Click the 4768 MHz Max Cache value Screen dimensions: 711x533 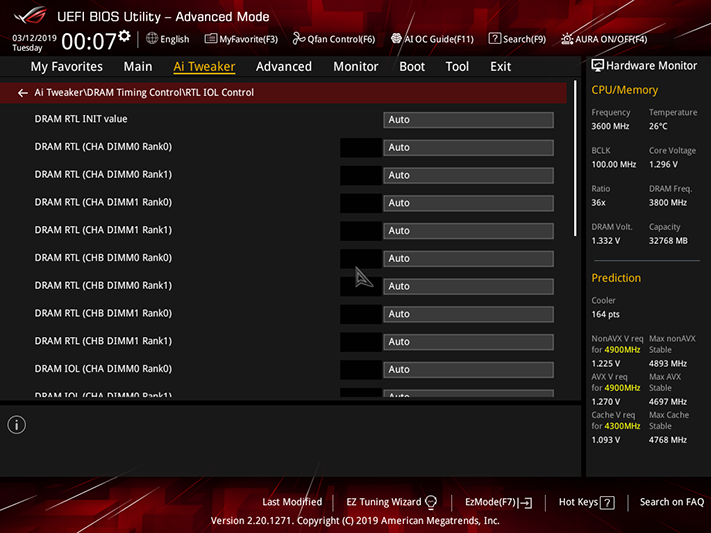pyautogui.click(x=668, y=440)
